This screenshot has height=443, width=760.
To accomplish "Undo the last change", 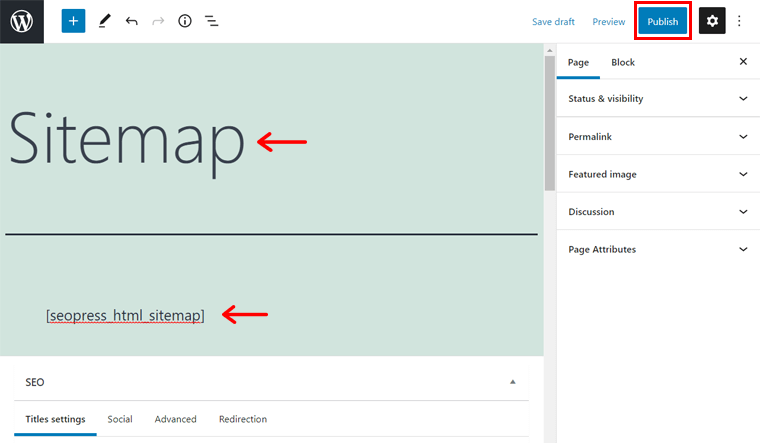I will pyautogui.click(x=131, y=21).
